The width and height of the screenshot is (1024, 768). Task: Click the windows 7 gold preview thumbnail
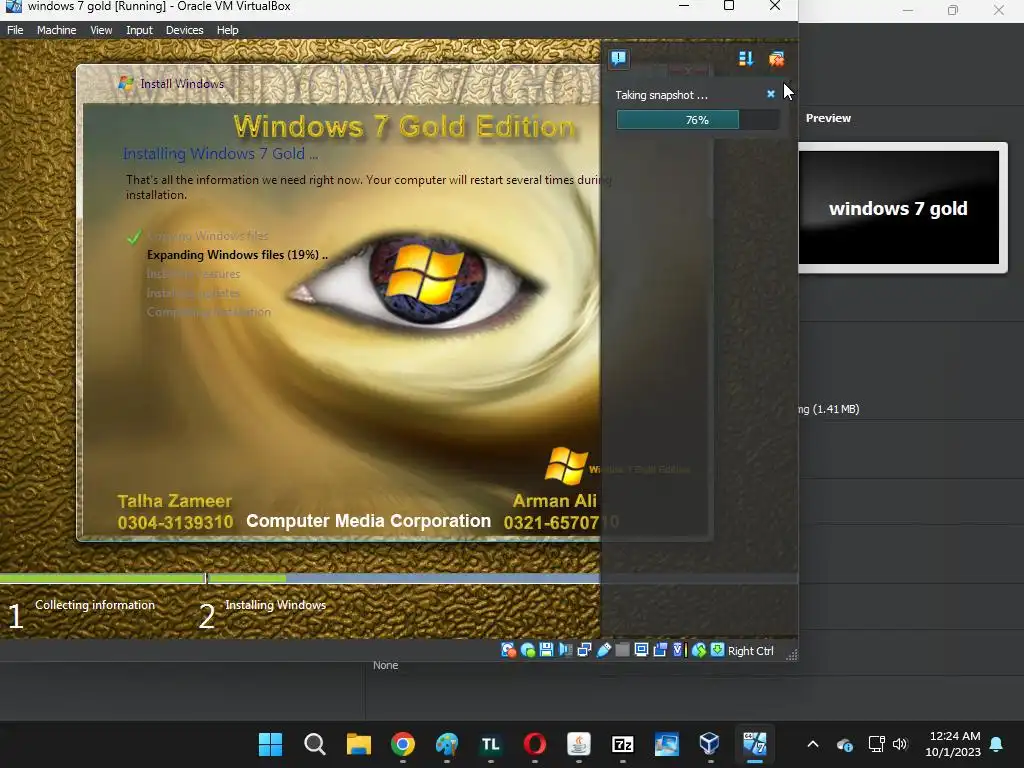point(899,208)
